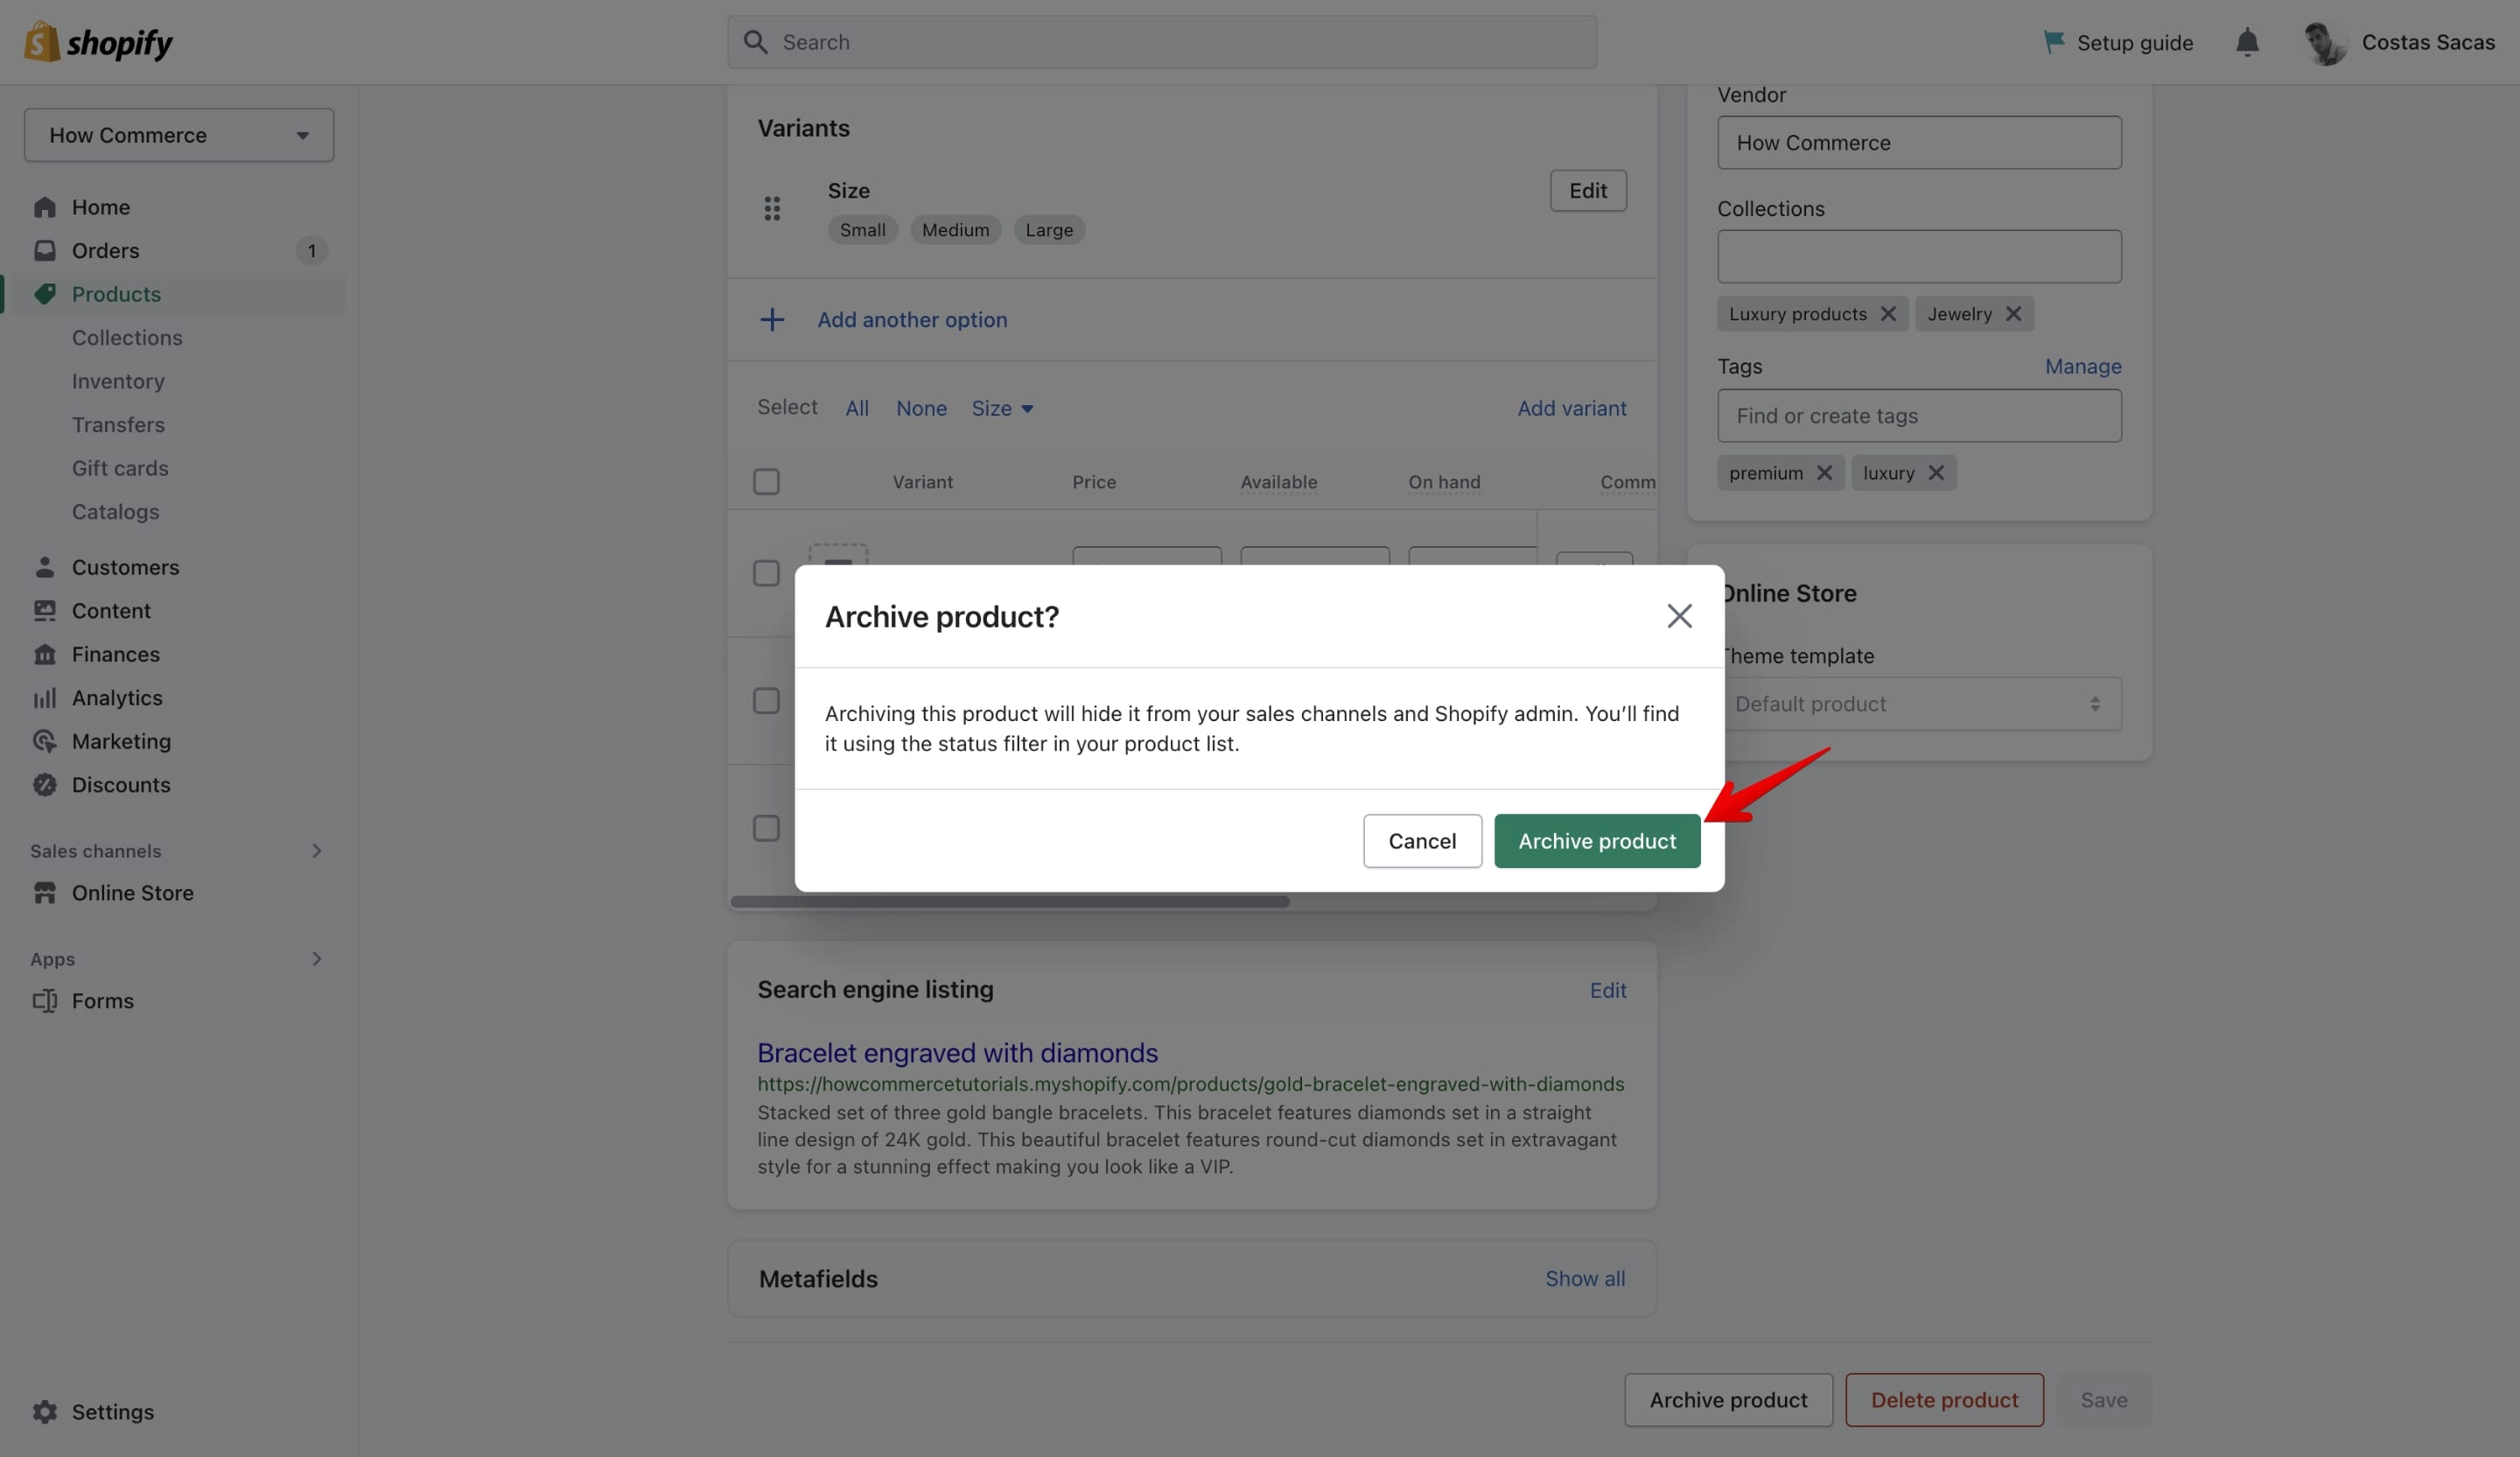Remove luxury tag
This screenshot has height=1457, width=2520.
tap(1936, 473)
